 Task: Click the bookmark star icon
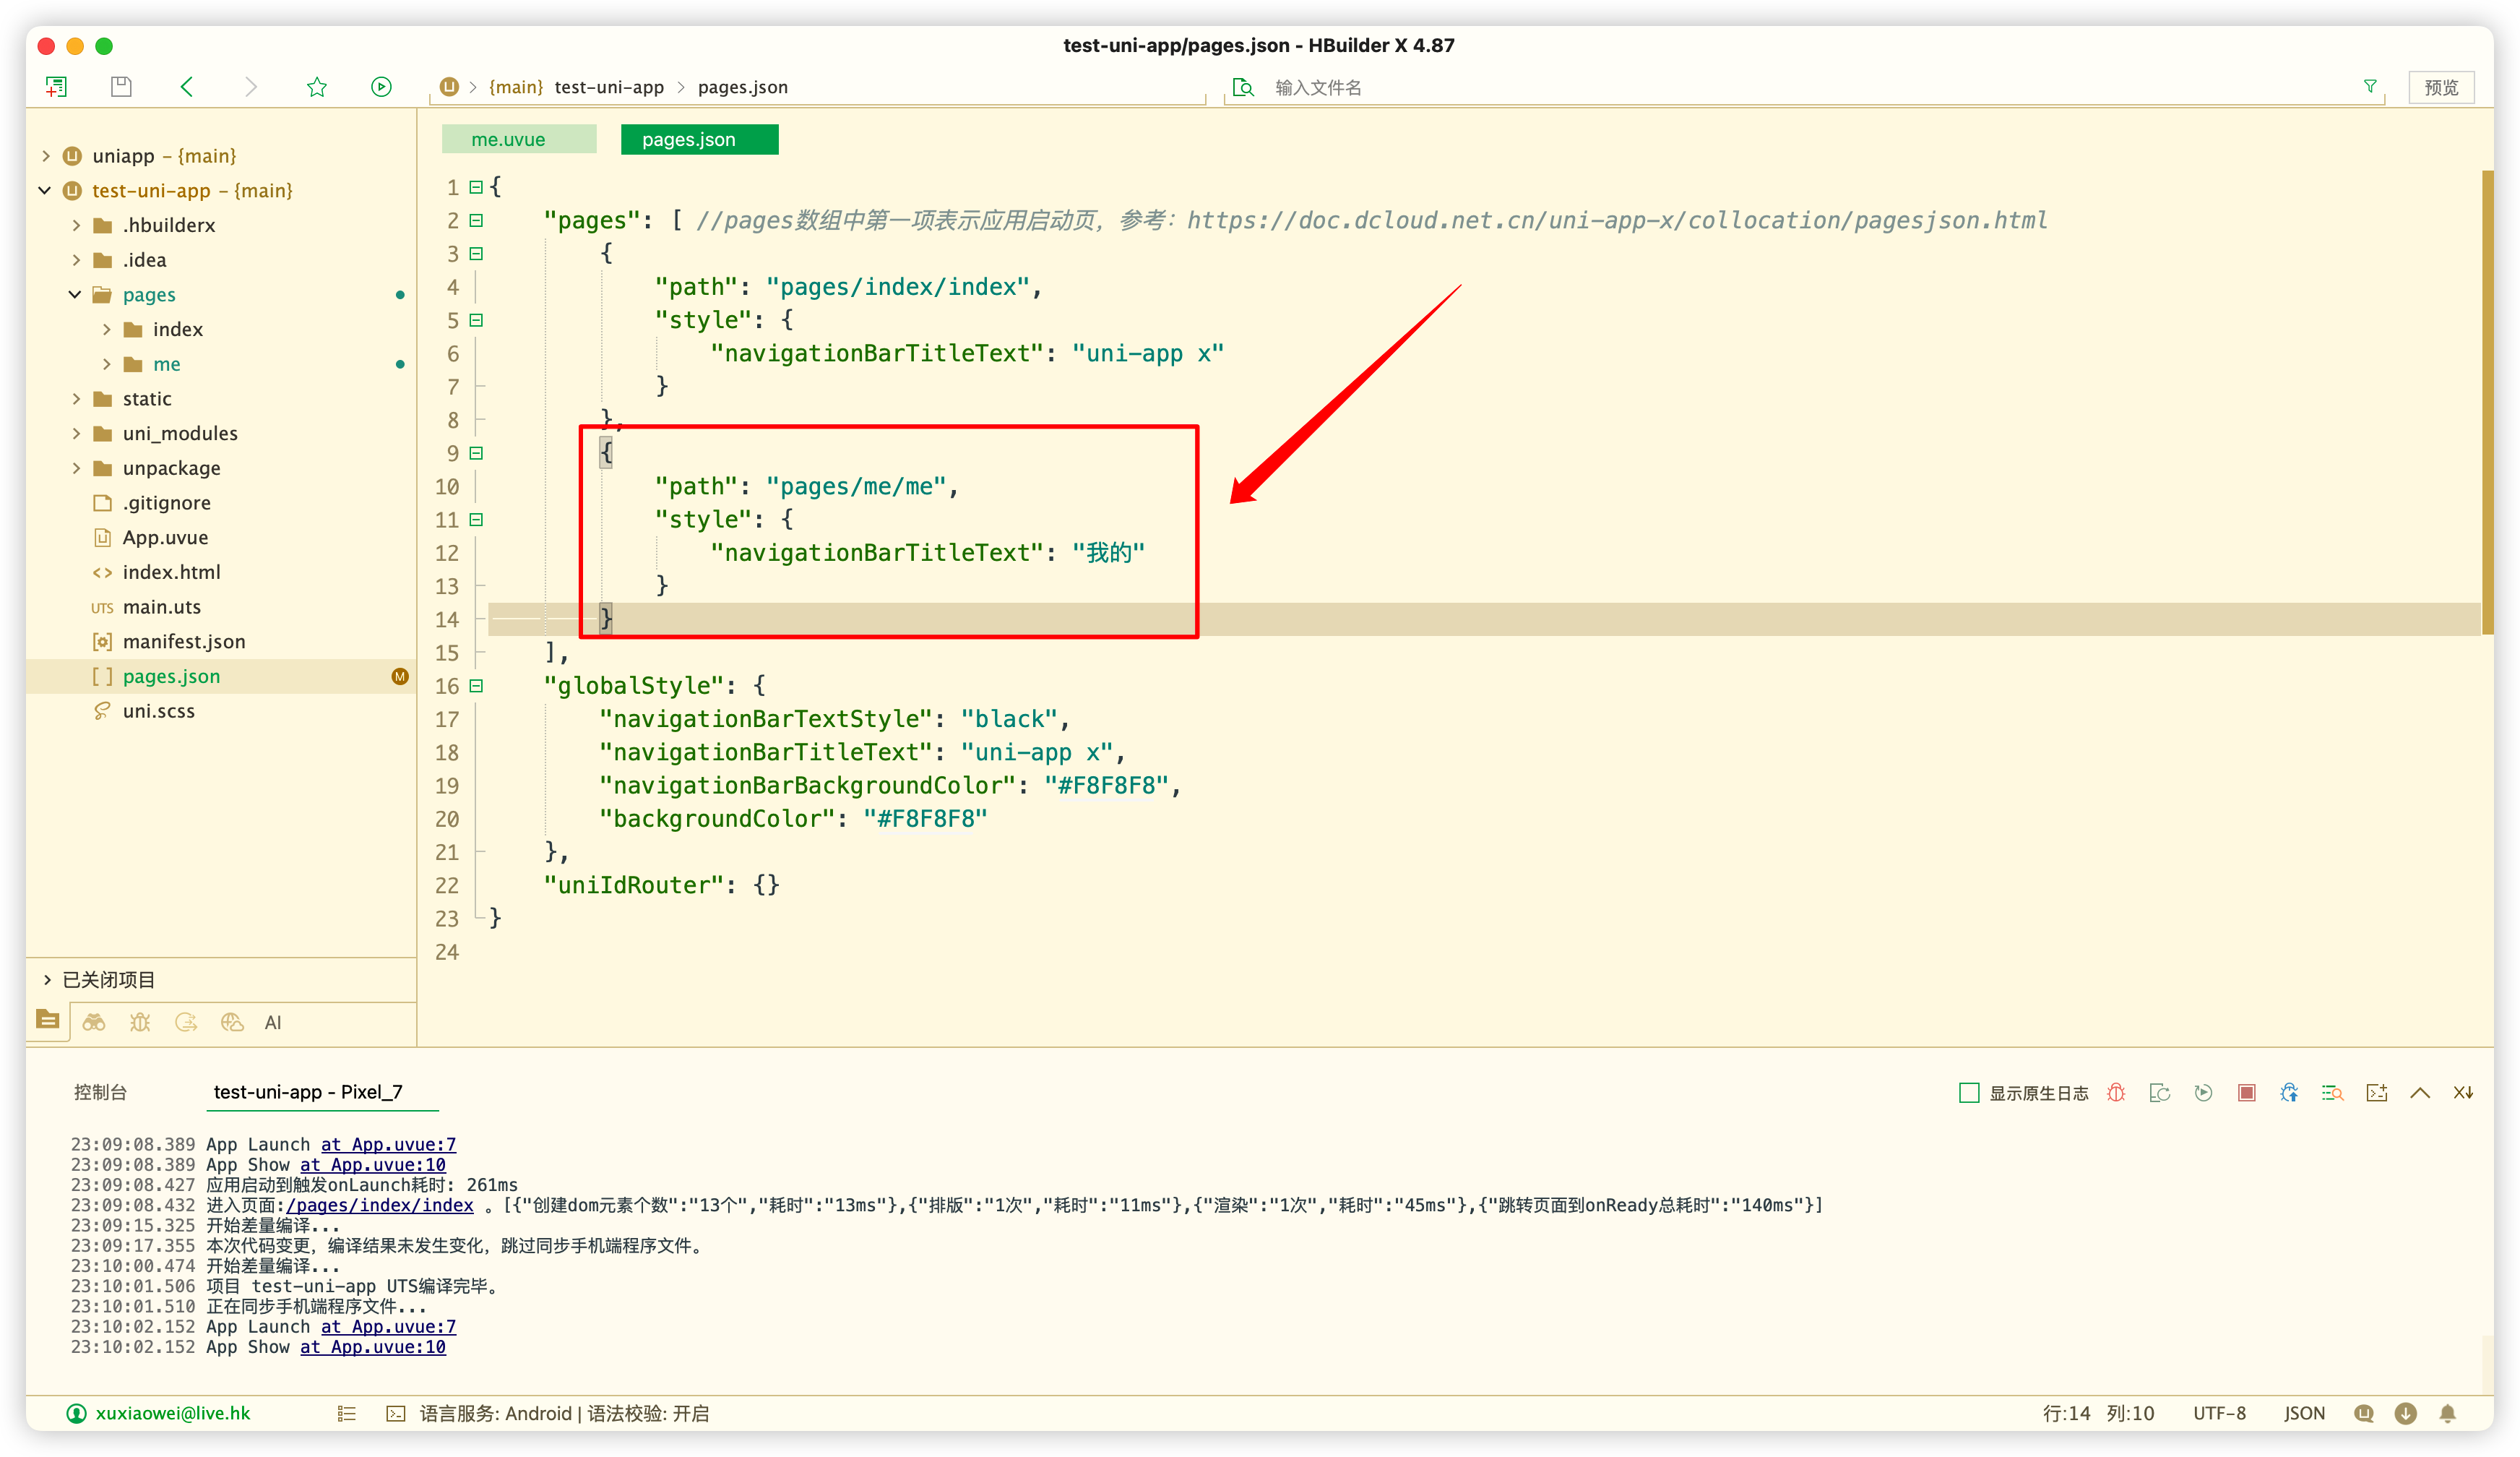pyautogui.click(x=317, y=87)
